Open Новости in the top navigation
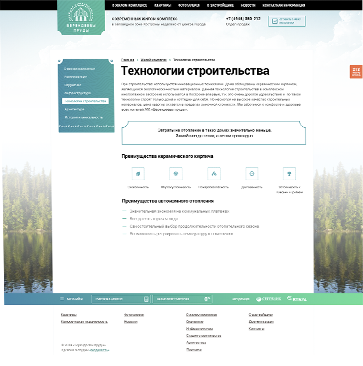The height and width of the screenshot is (366, 363). coord(248,5)
